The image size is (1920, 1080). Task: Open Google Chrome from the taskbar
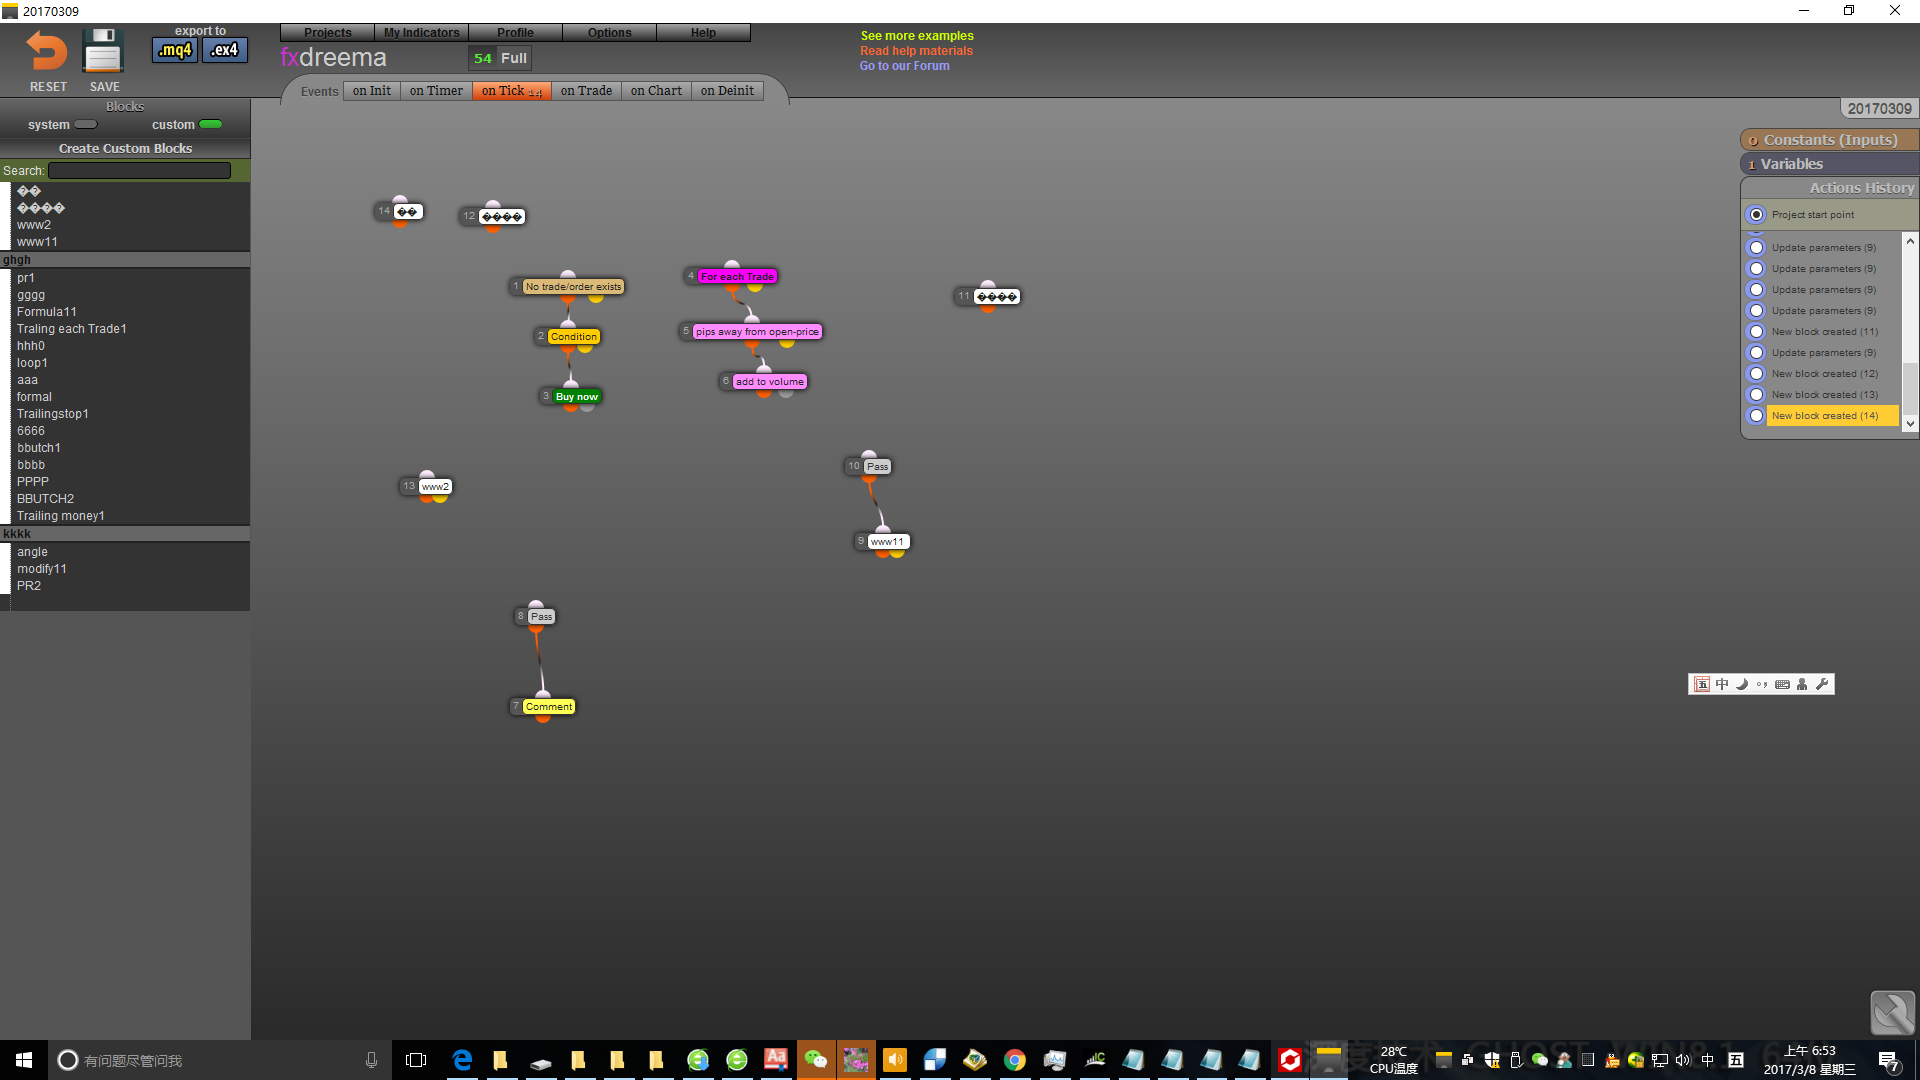click(1014, 1060)
